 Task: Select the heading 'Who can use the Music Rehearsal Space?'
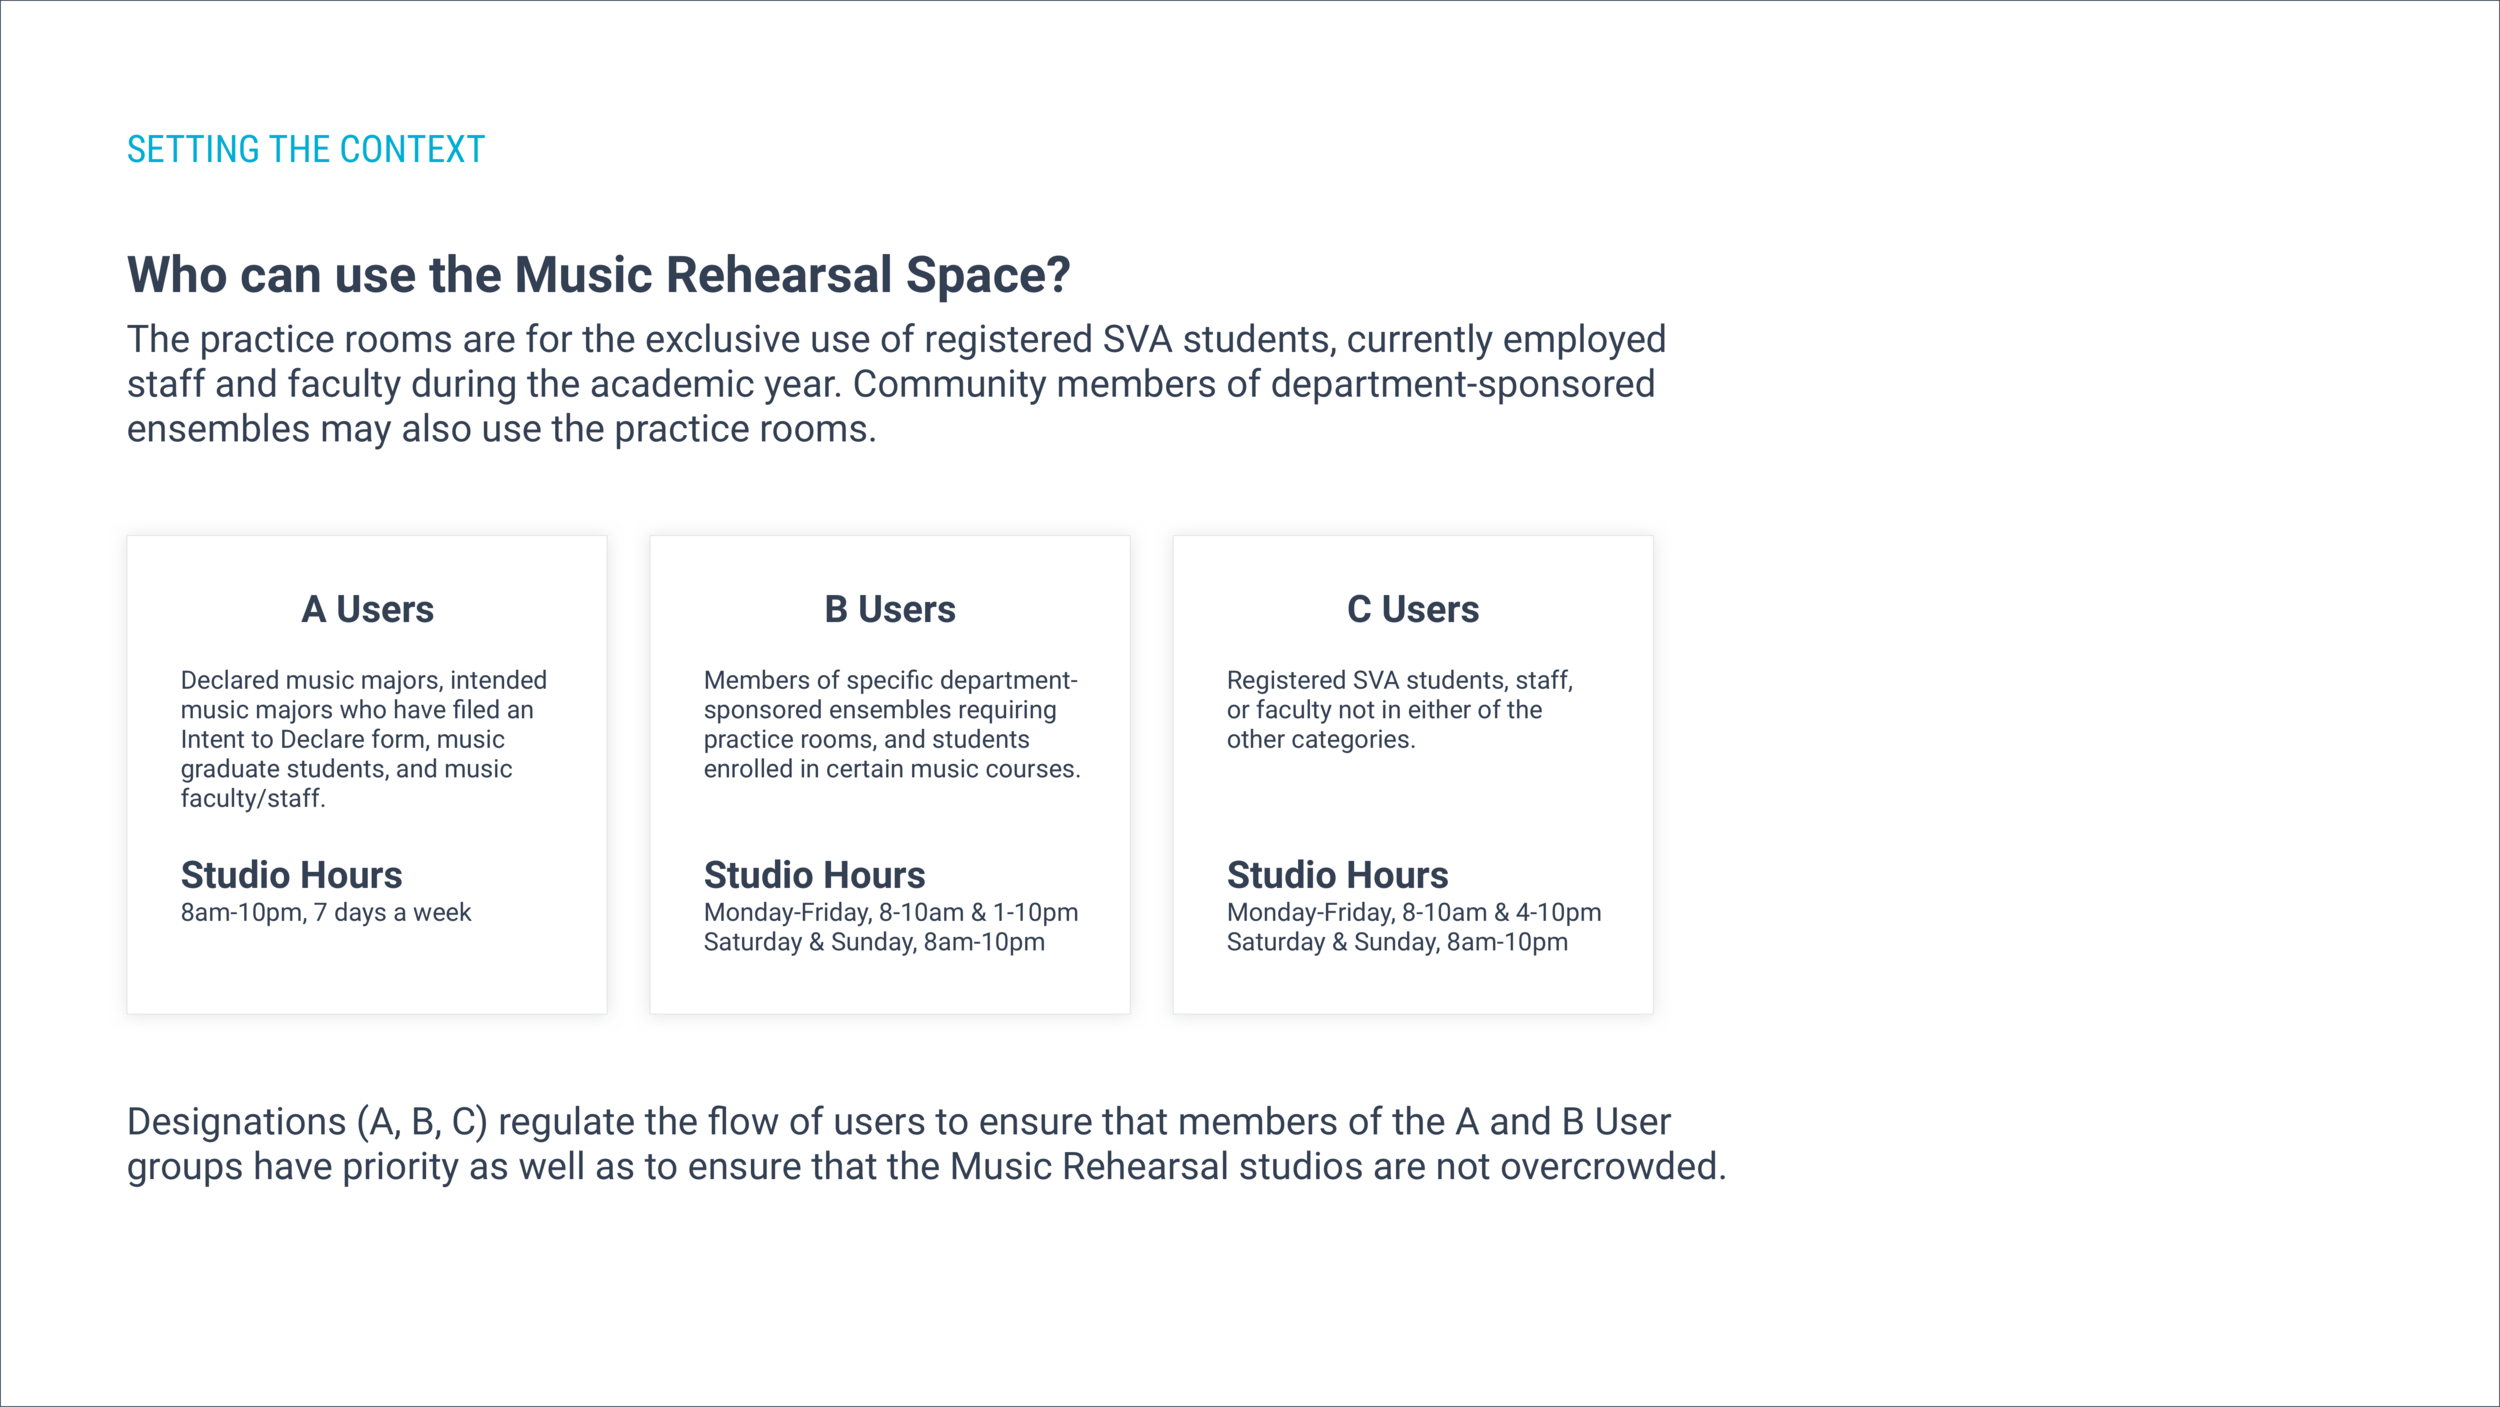(x=598, y=275)
